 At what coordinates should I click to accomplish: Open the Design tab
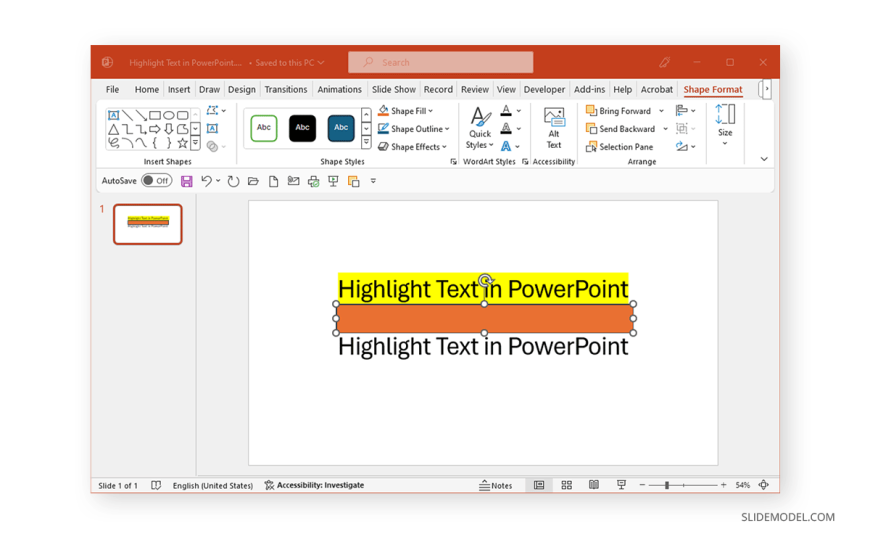click(242, 89)
